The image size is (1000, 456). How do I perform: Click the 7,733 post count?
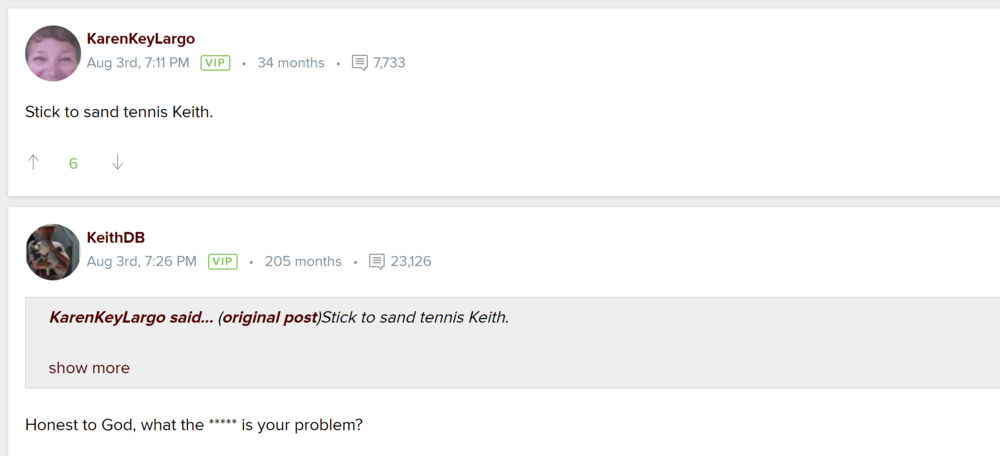[389, 63]
